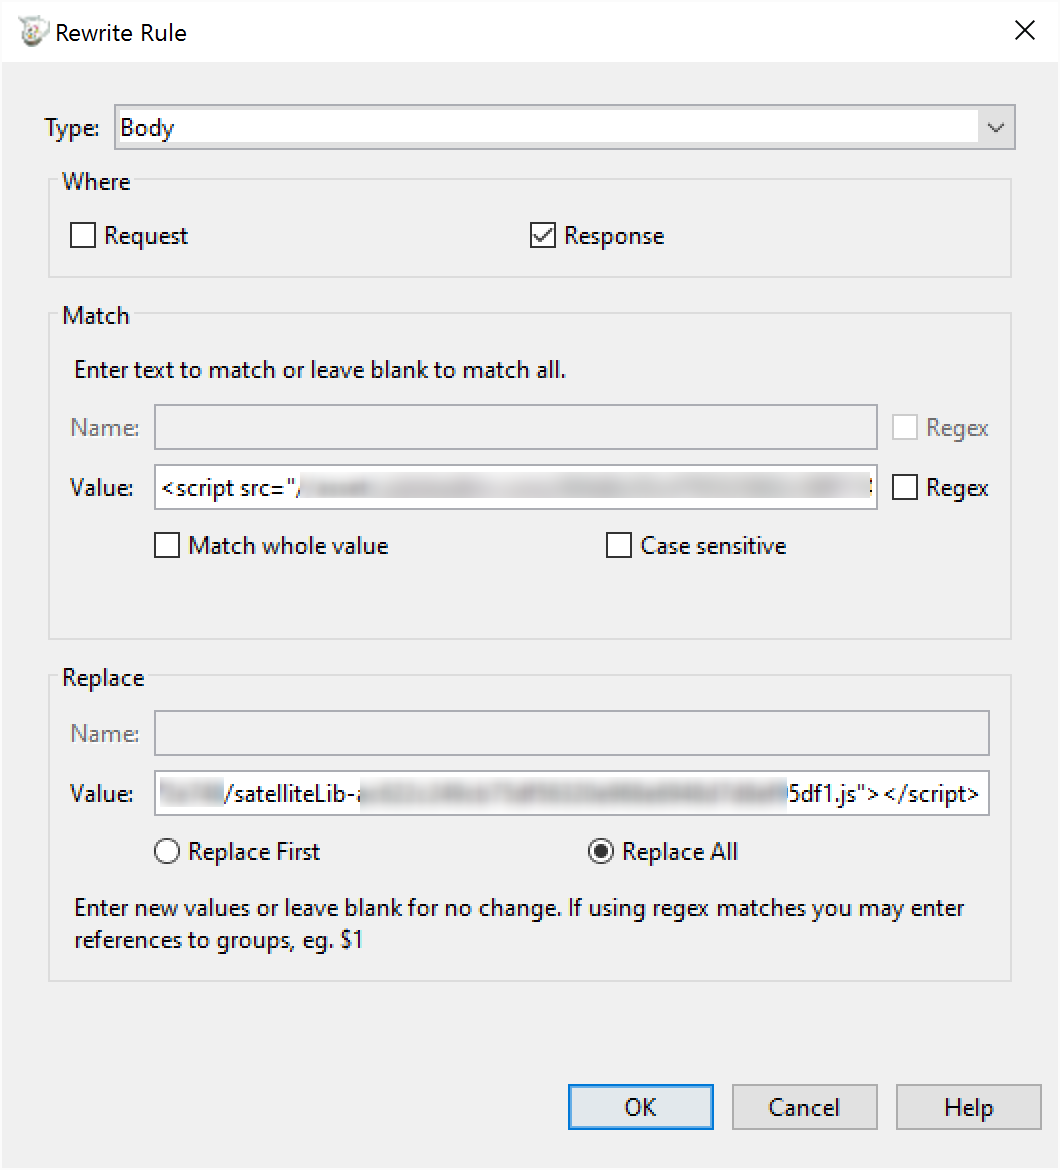The height and width of the screenshot is (1170, 1060).
Task: Click the chevron arrow of the Type dropdown
Action: (x=995, y=128)
